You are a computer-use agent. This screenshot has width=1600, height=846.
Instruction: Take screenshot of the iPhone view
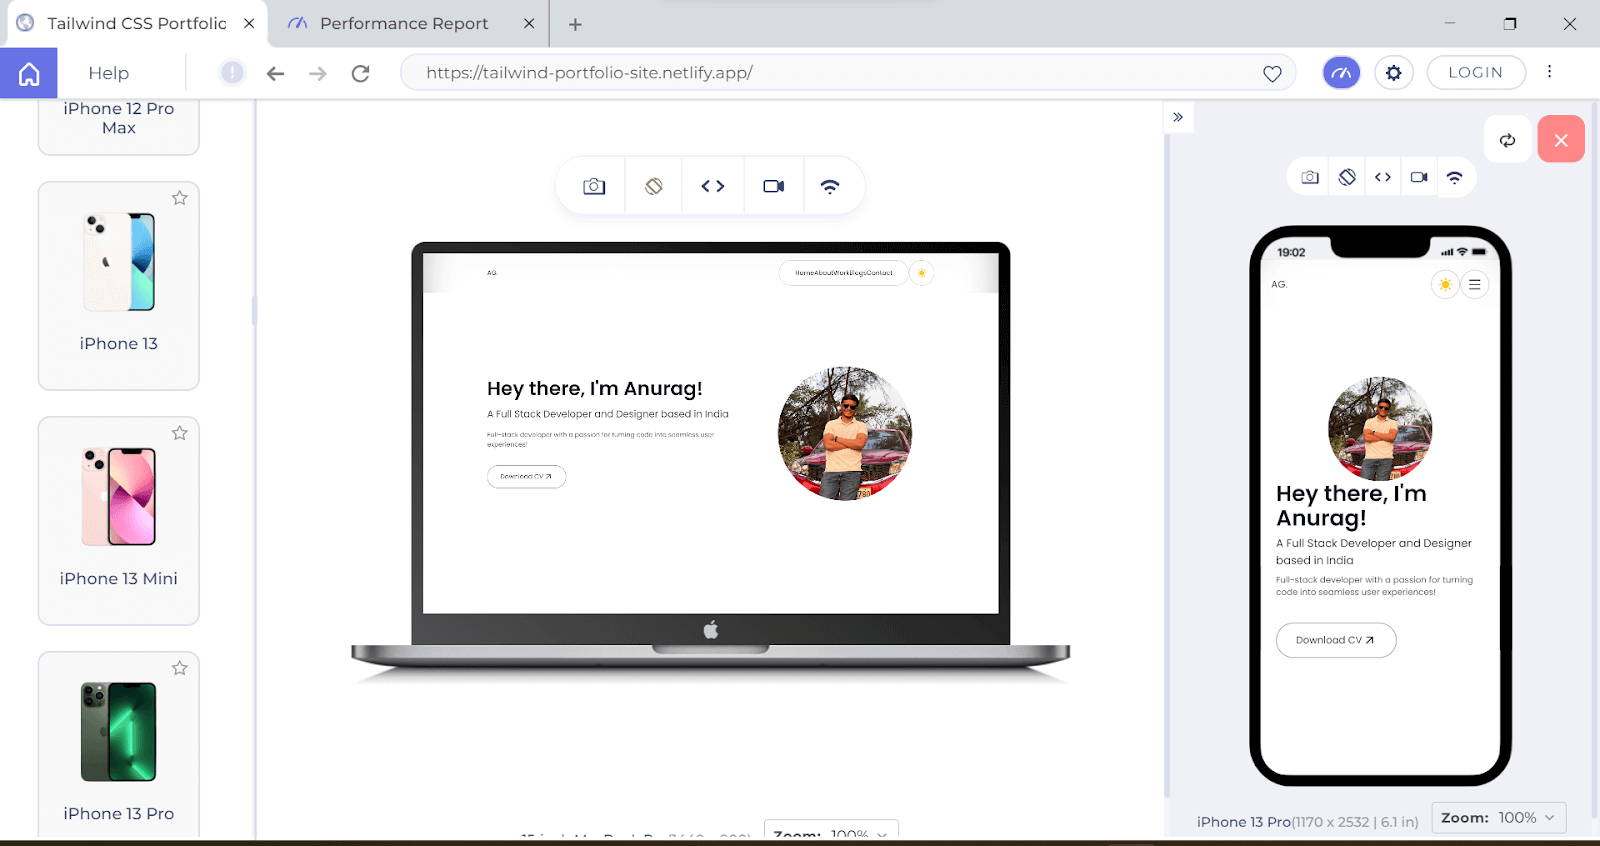(1310, 177)
